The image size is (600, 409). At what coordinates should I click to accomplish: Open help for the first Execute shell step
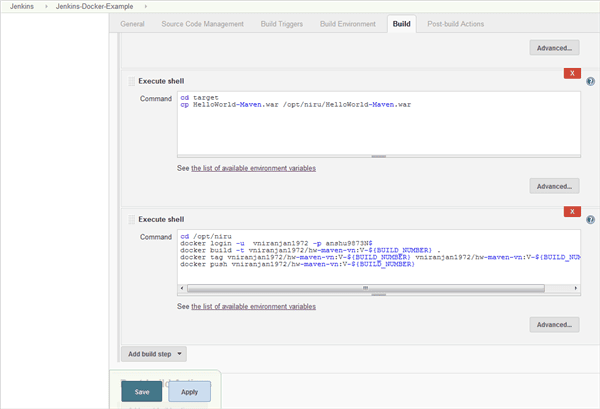click(590, 82)
